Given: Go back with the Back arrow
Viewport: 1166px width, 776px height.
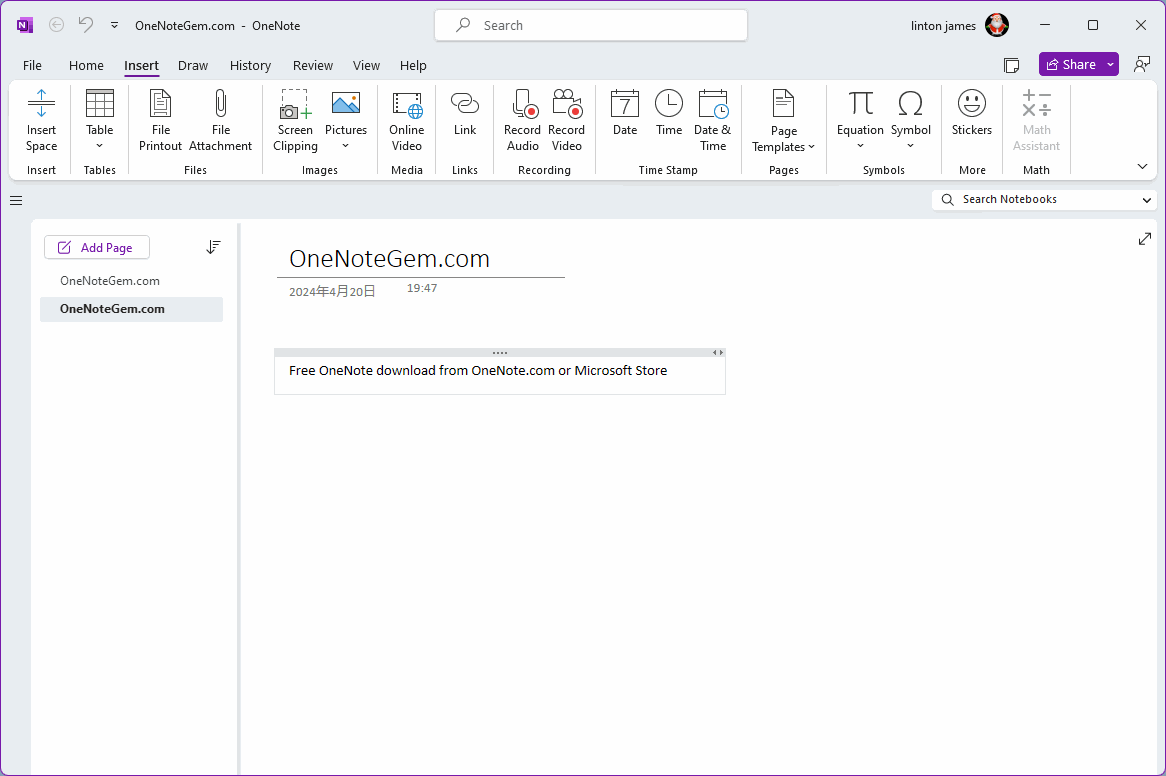Looking at the screenshot, I should pyautogui.click(x=57, y=25).
